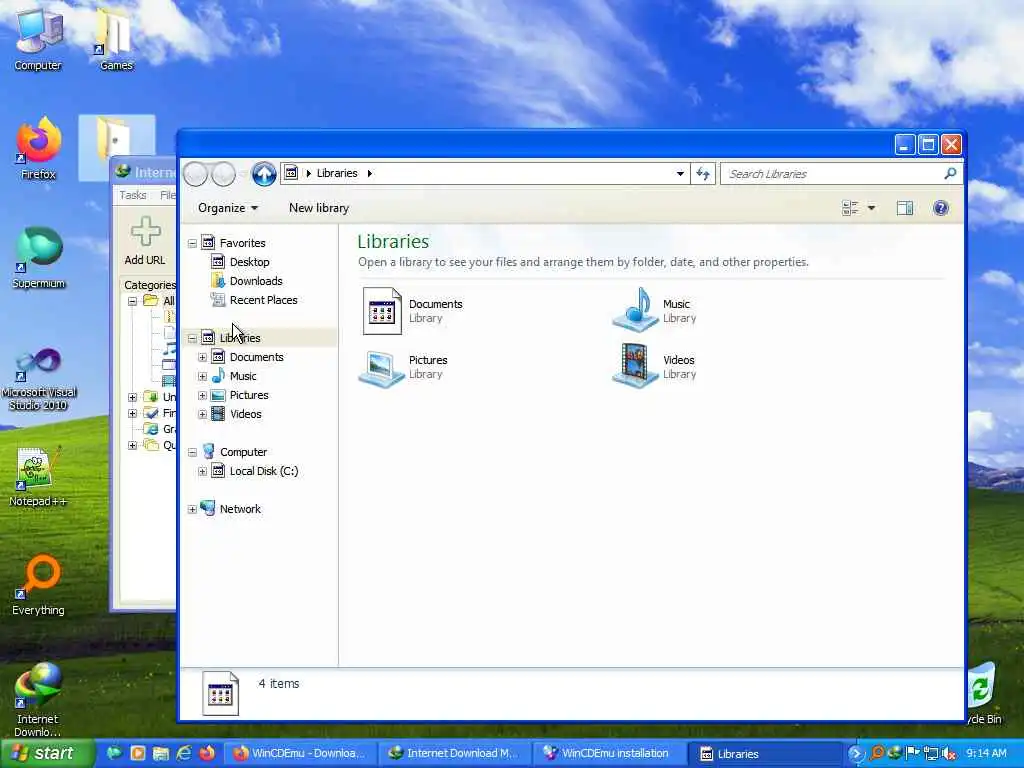Select Desktop in Favorites
This screenshot has height=768, width=1024.
tap(249, 262)
